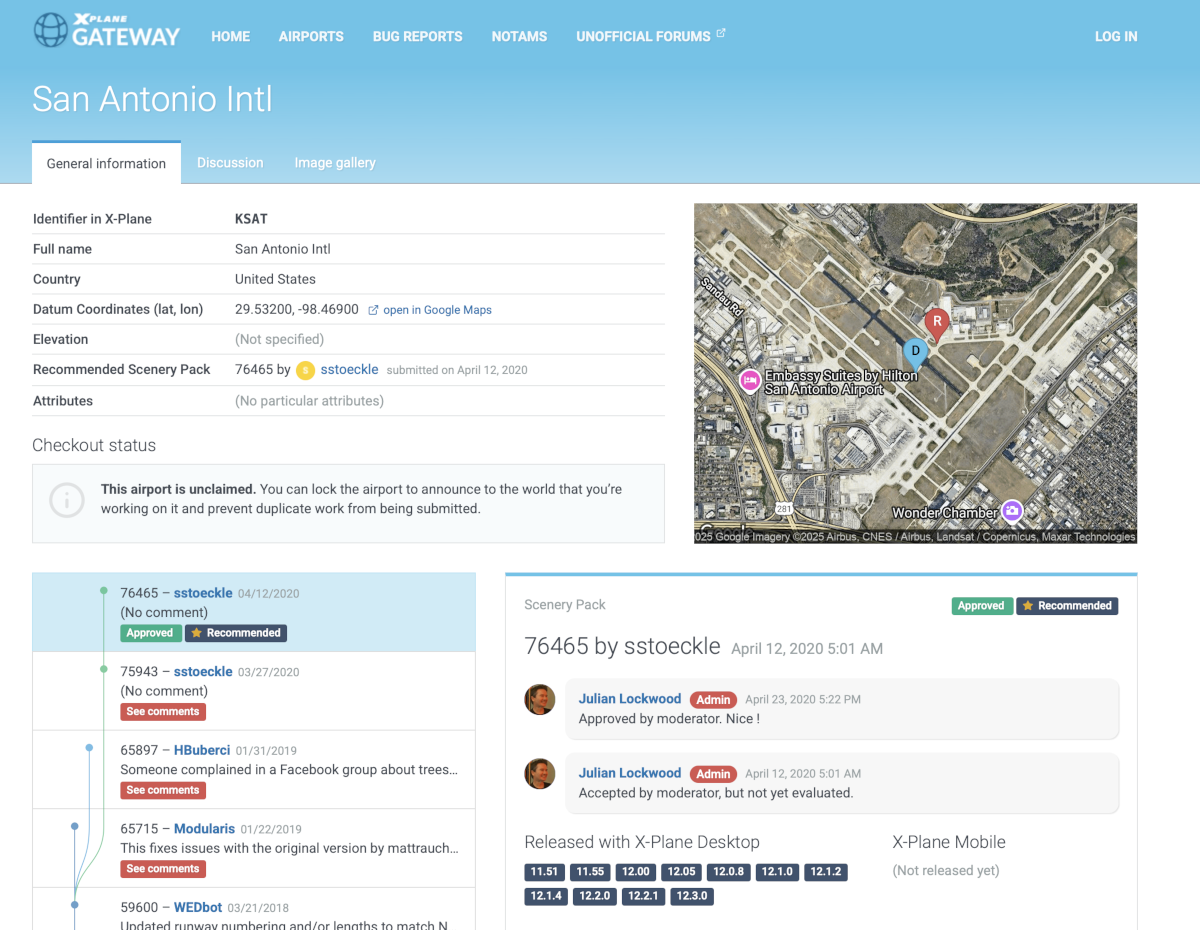Click version tag 11.55

(x=590, y=872)
